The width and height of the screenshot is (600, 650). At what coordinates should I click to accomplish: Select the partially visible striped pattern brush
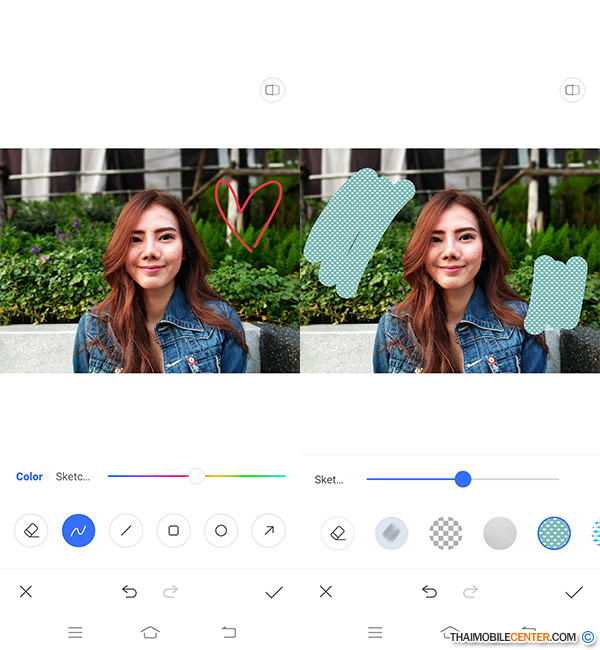click(x=595, y=533)
